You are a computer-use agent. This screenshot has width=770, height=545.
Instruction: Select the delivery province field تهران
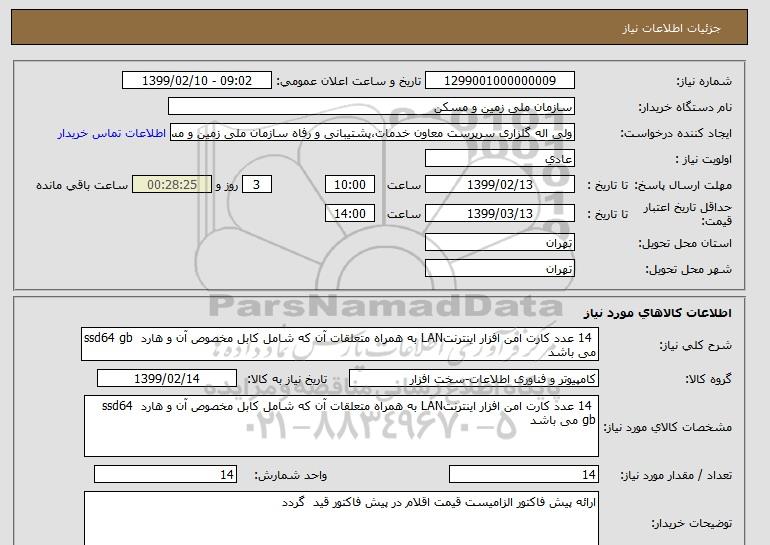499,243
